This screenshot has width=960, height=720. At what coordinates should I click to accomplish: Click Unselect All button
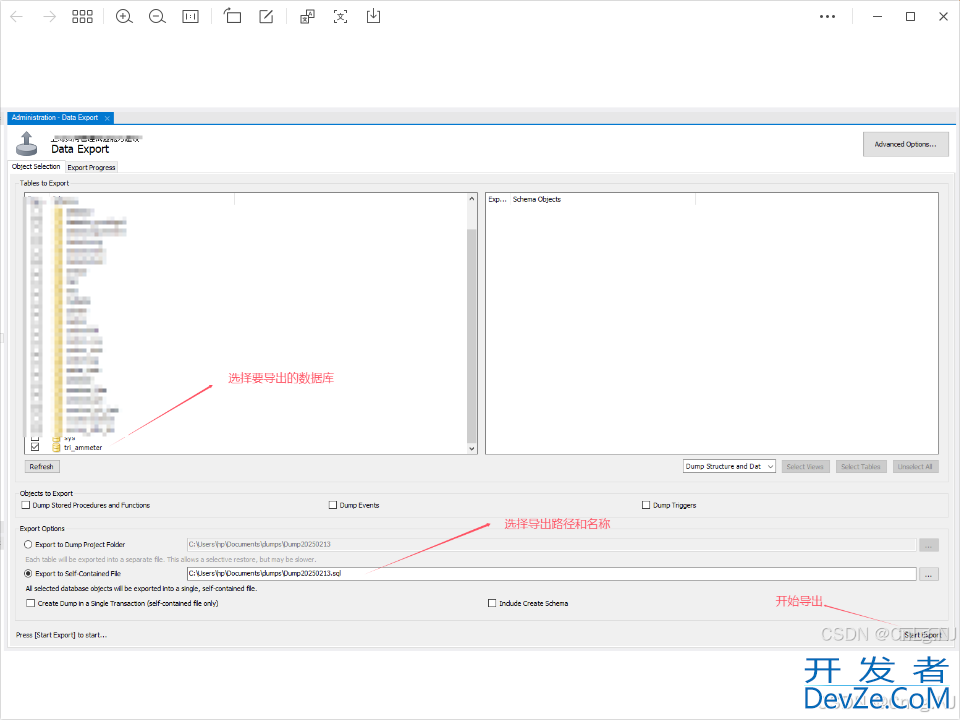click(915, 467)
